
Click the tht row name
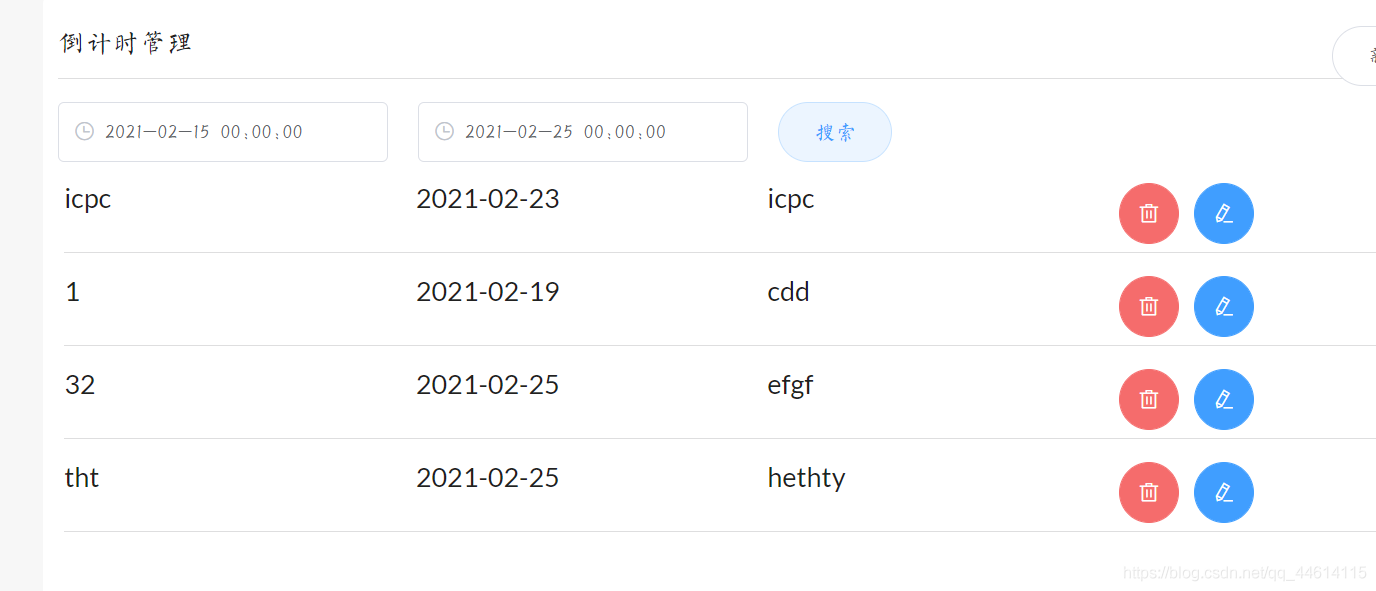pyautogui.click(x=82, y=478)
